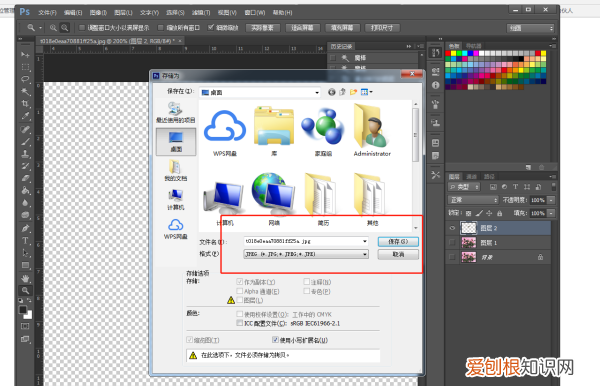The width and height of the screenshot is (600, 386).
Task: Click the 保存(S) button
Action: coord(398,241)
